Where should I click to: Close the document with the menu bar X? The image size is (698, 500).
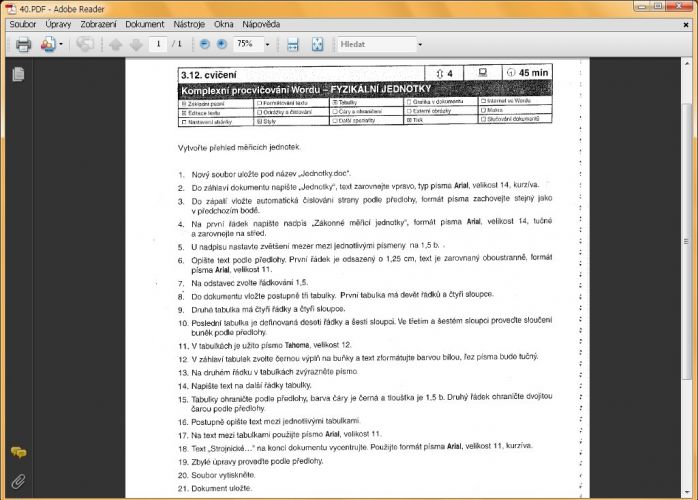click(686, 25)
